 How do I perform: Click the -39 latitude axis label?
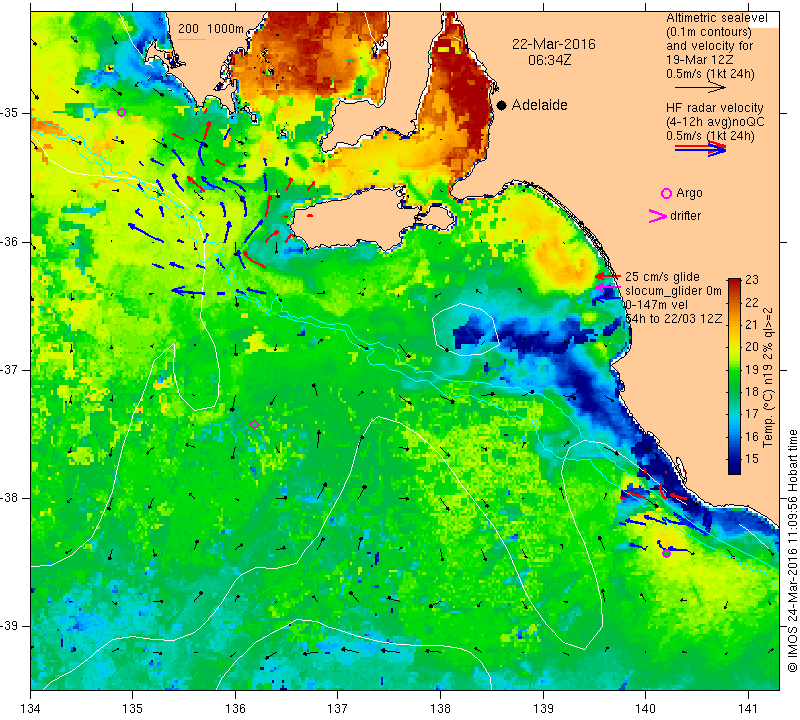(10, 626)
